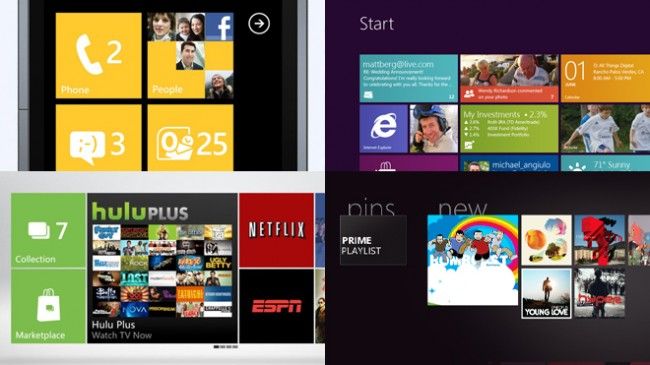Tap the suited man's photo in People tile

(x=190, y=56)
